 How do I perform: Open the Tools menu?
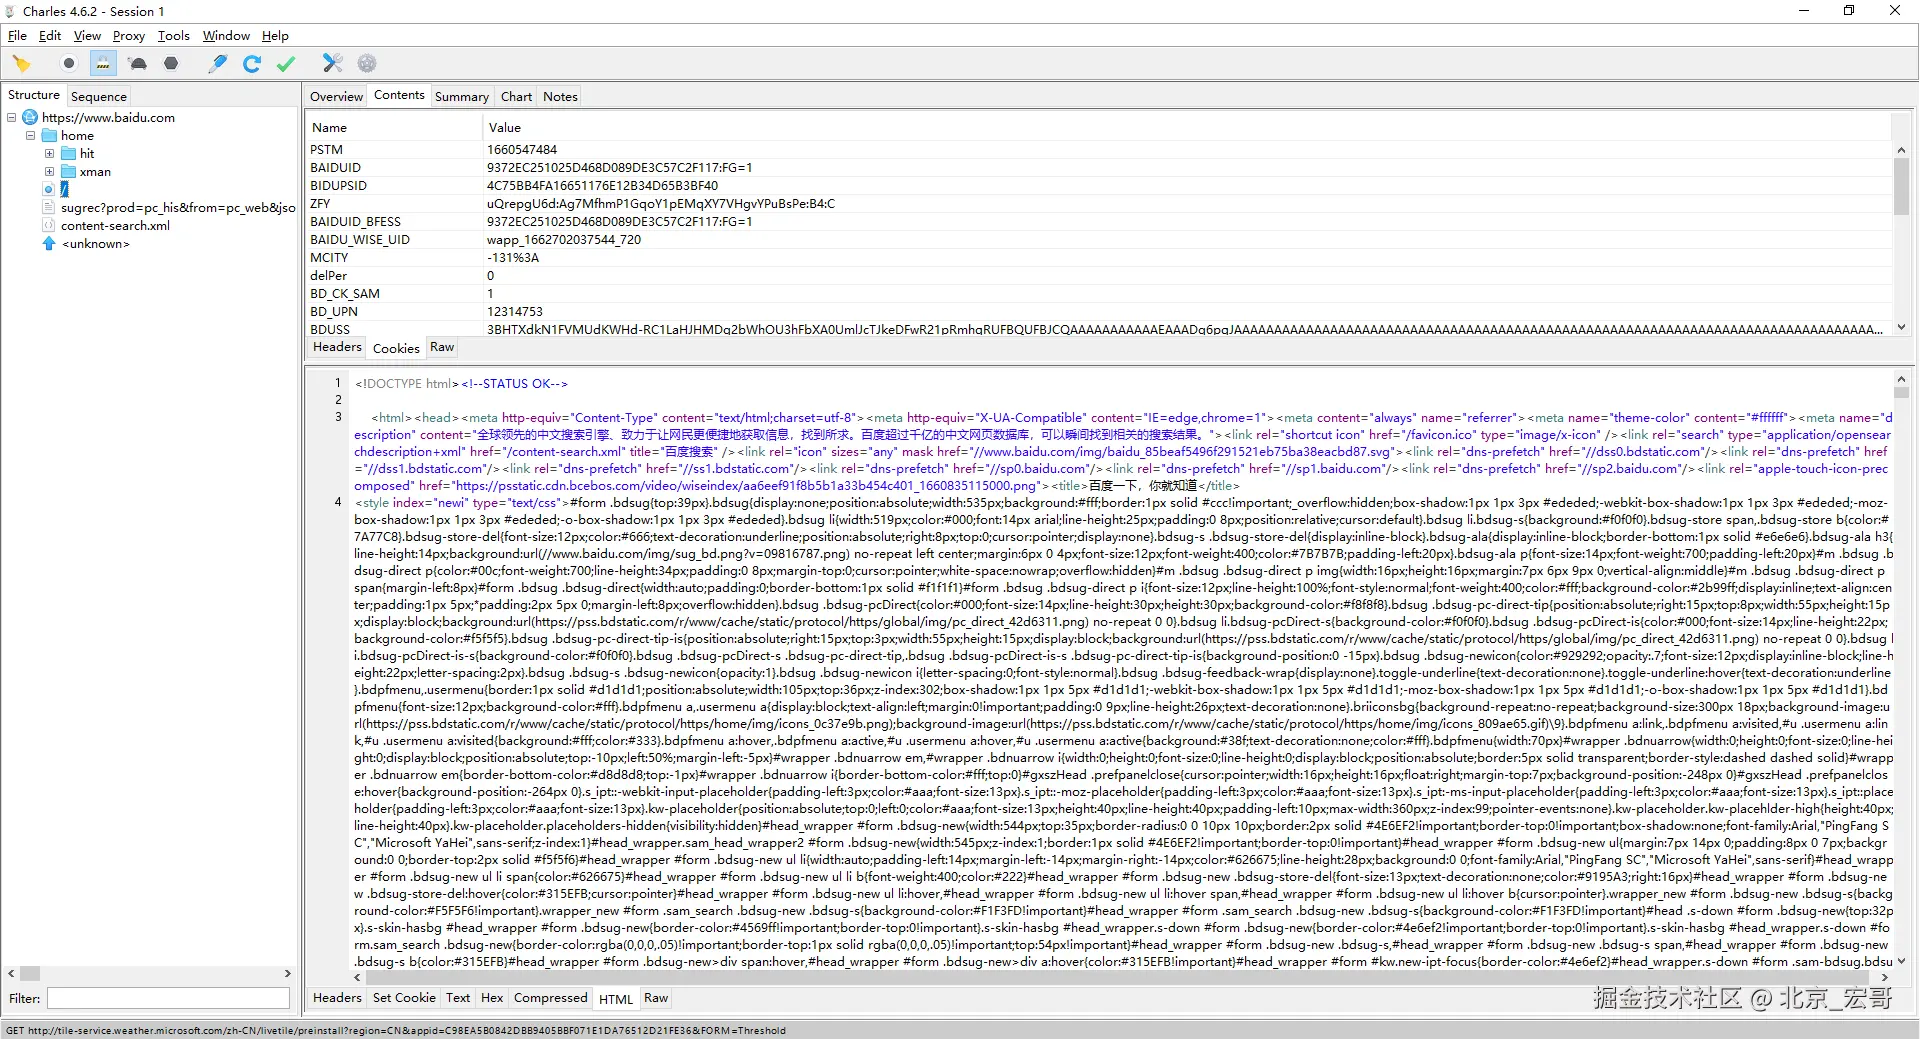[173, 36]
